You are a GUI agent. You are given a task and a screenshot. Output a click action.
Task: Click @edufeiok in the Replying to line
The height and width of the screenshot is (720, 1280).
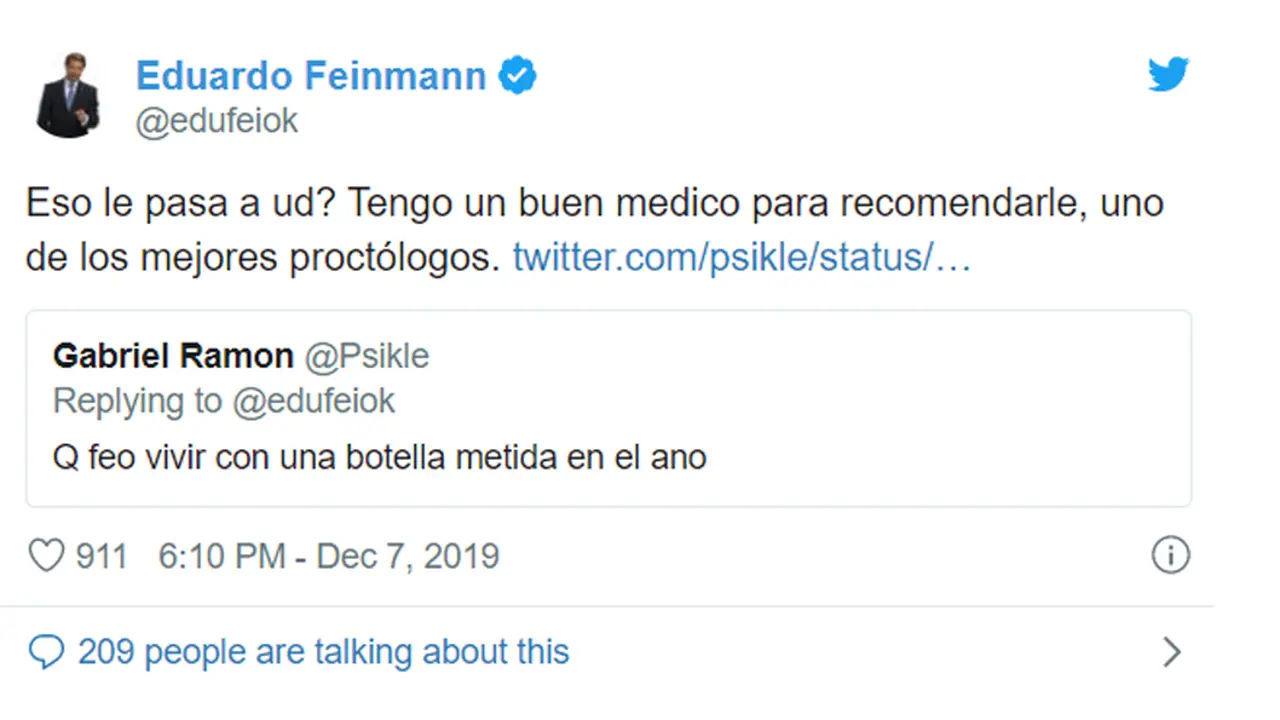click(x=313, y=401)
